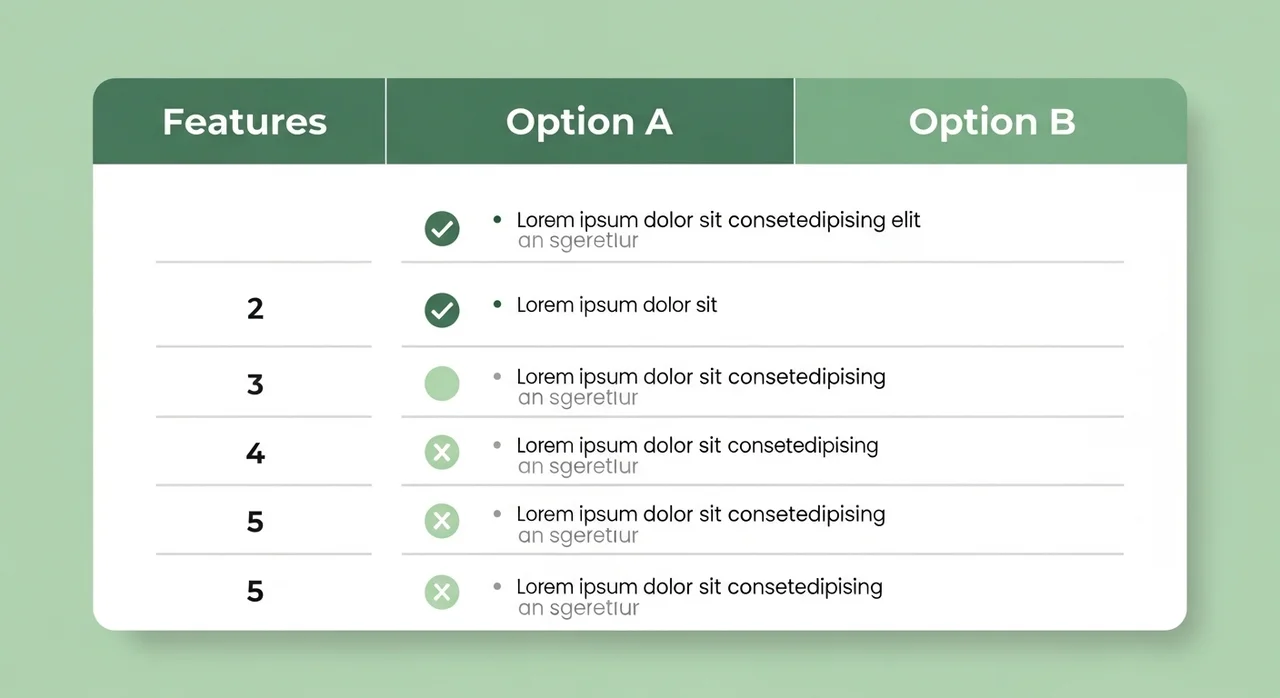Select the Features column header
This screenshot has height=698, width=1280.
244,122
